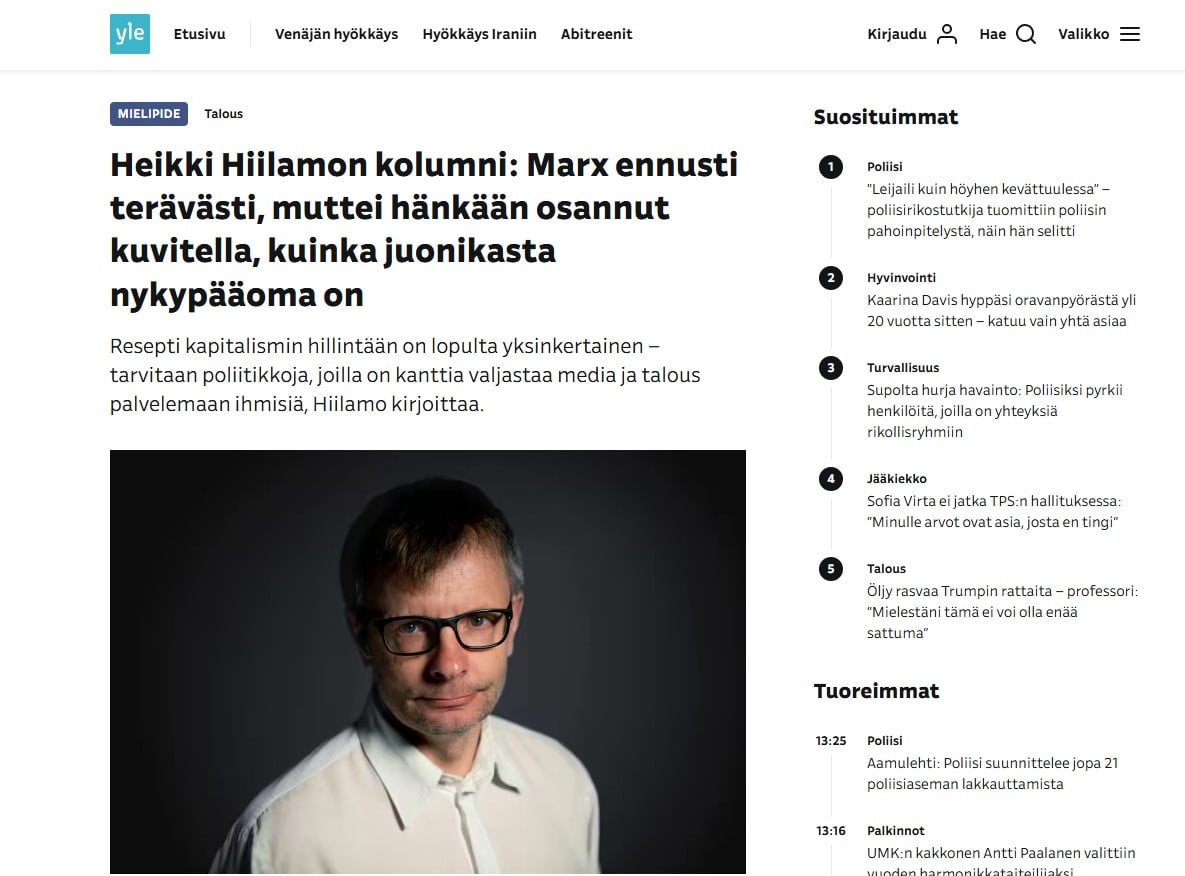This screenshot has width=1185, height=876.
Task: Click the number 1 ranking badge
Action: pos(830,167)
